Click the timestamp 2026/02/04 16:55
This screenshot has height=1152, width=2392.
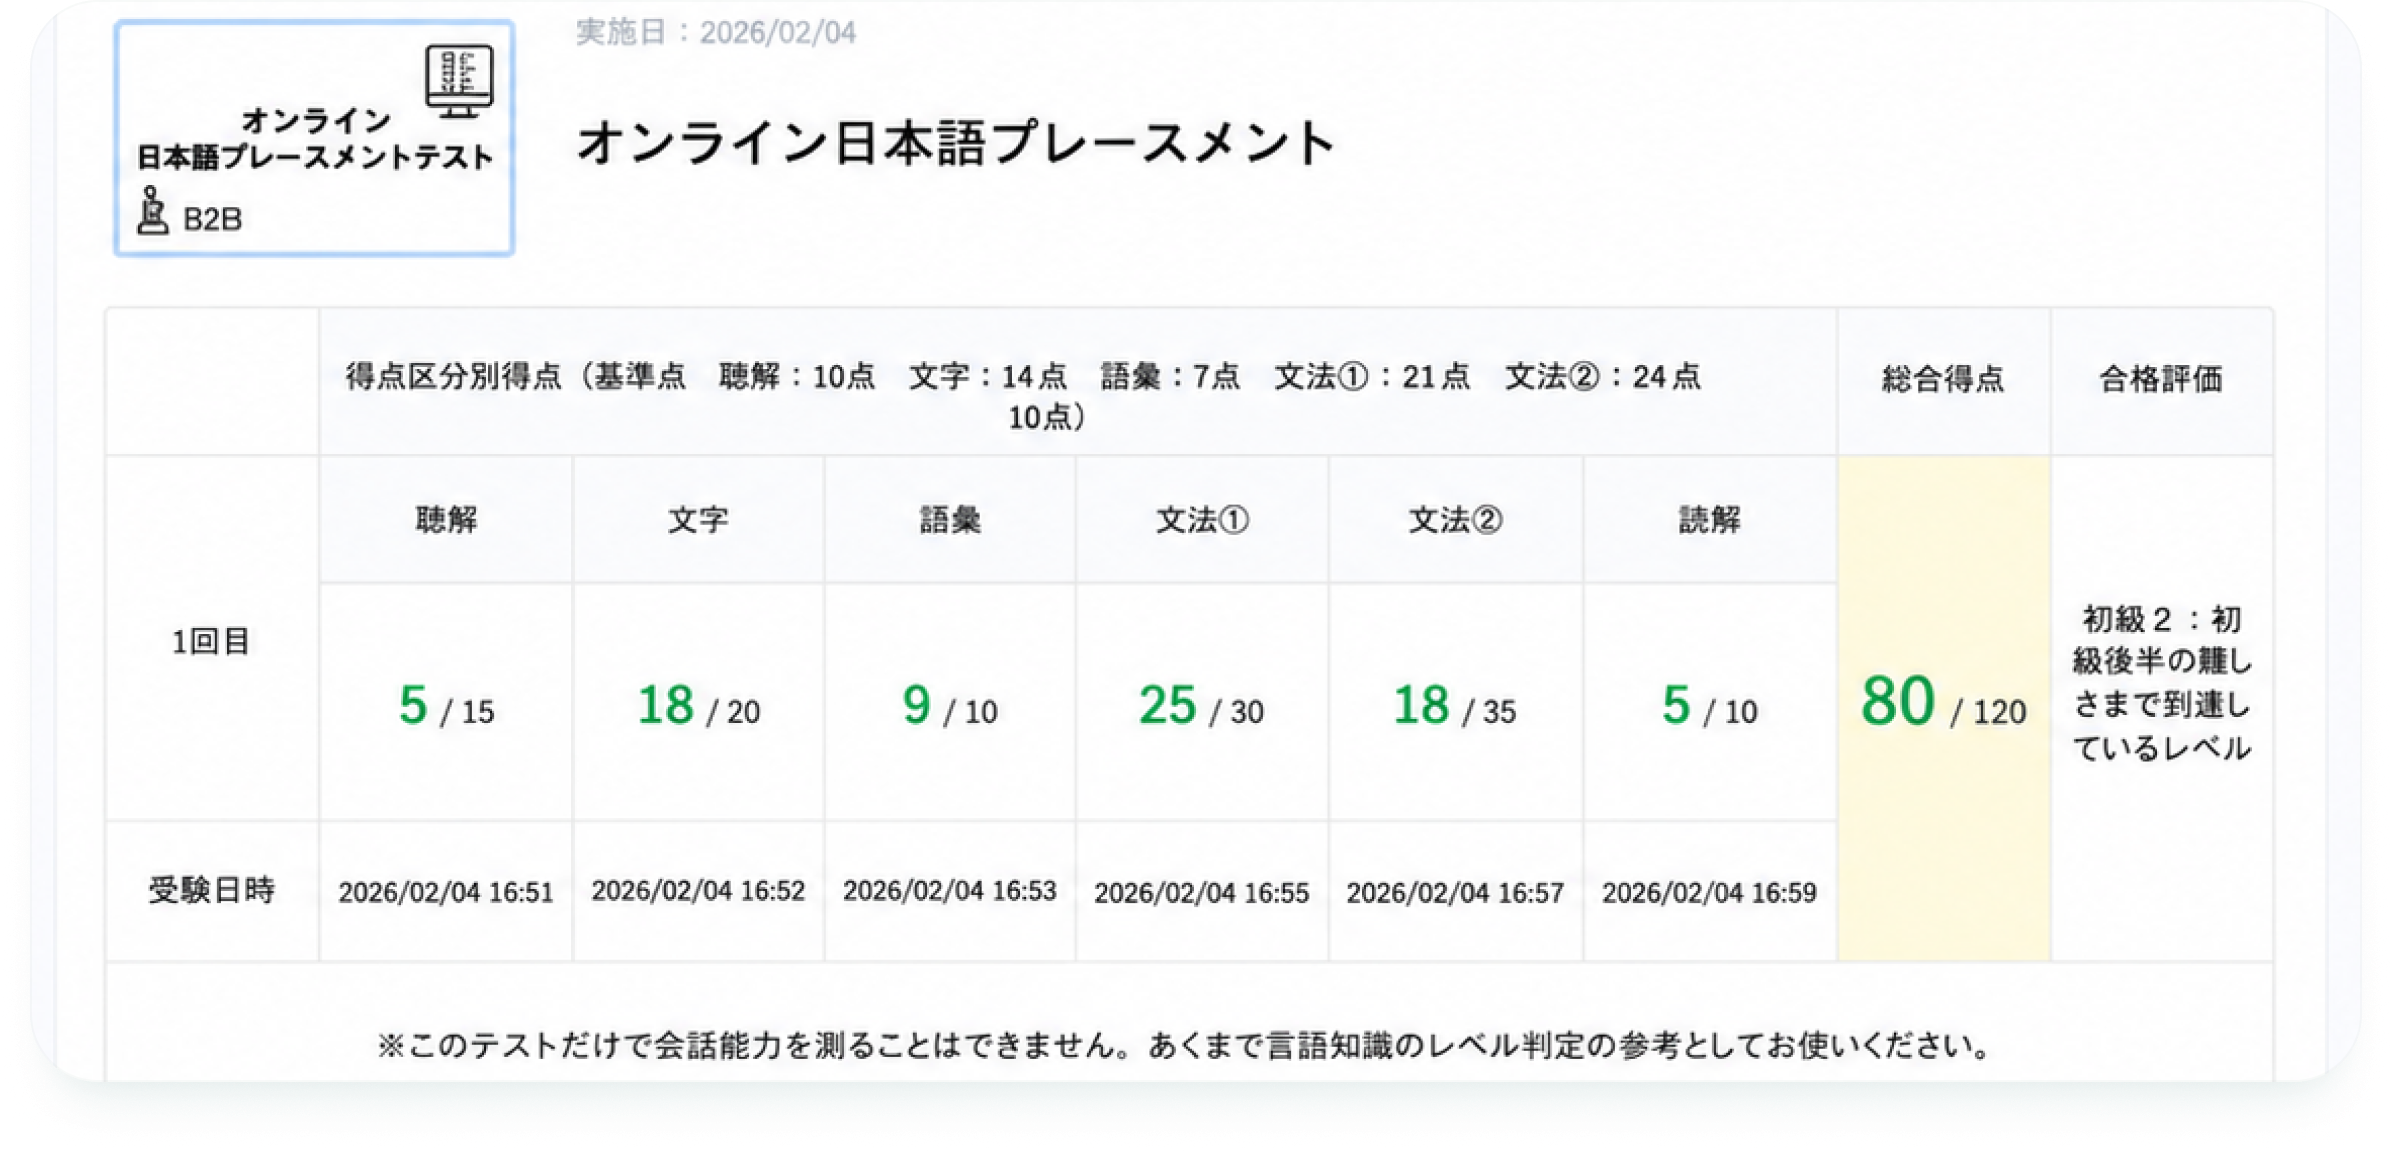1202,892
